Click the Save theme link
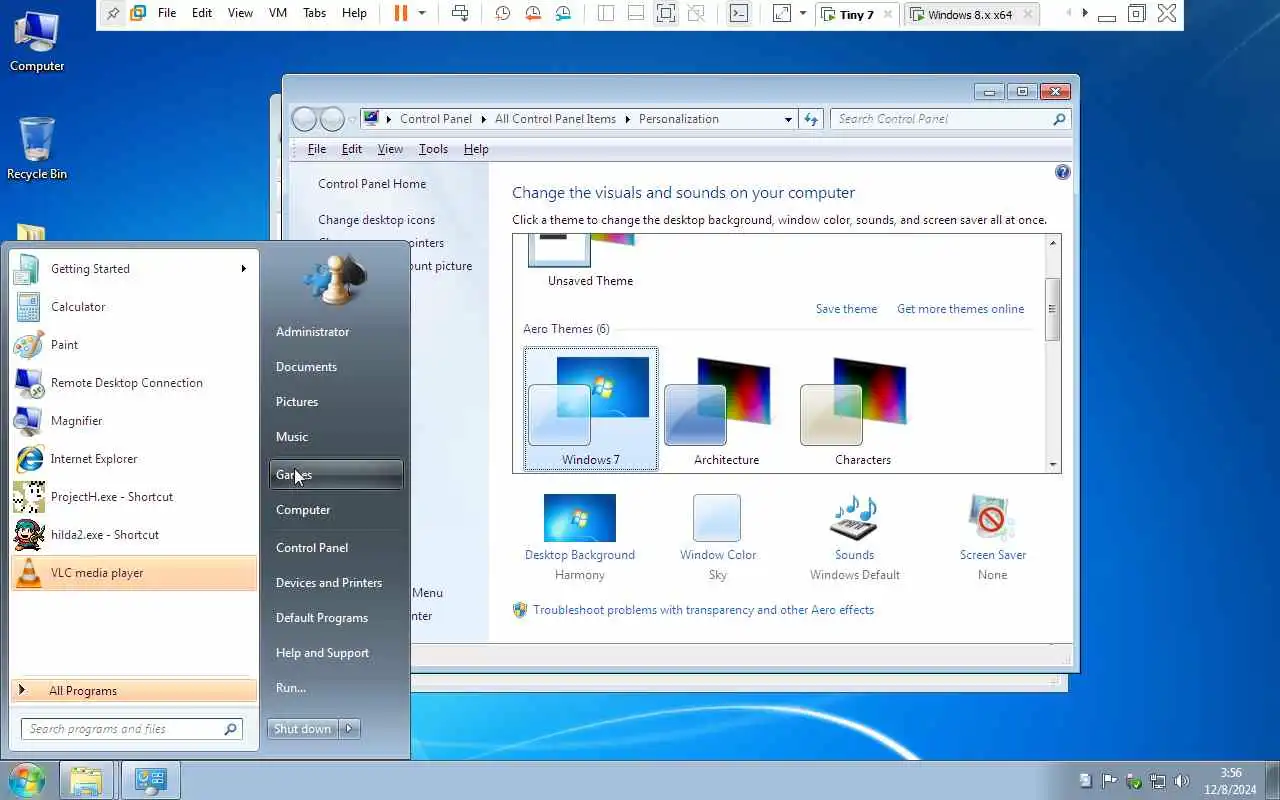This screenshot has width=1280, height=800. pos(846,309)
